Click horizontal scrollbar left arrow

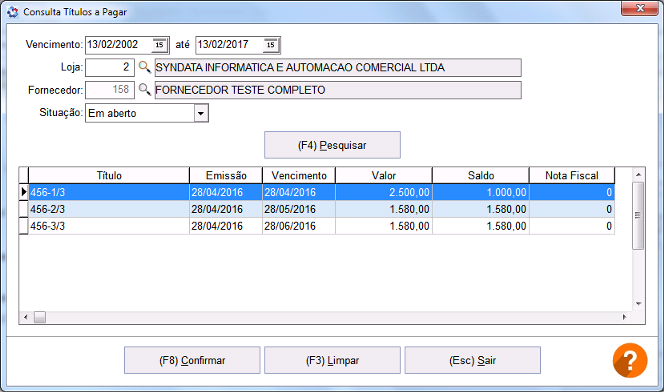(26, 317)
